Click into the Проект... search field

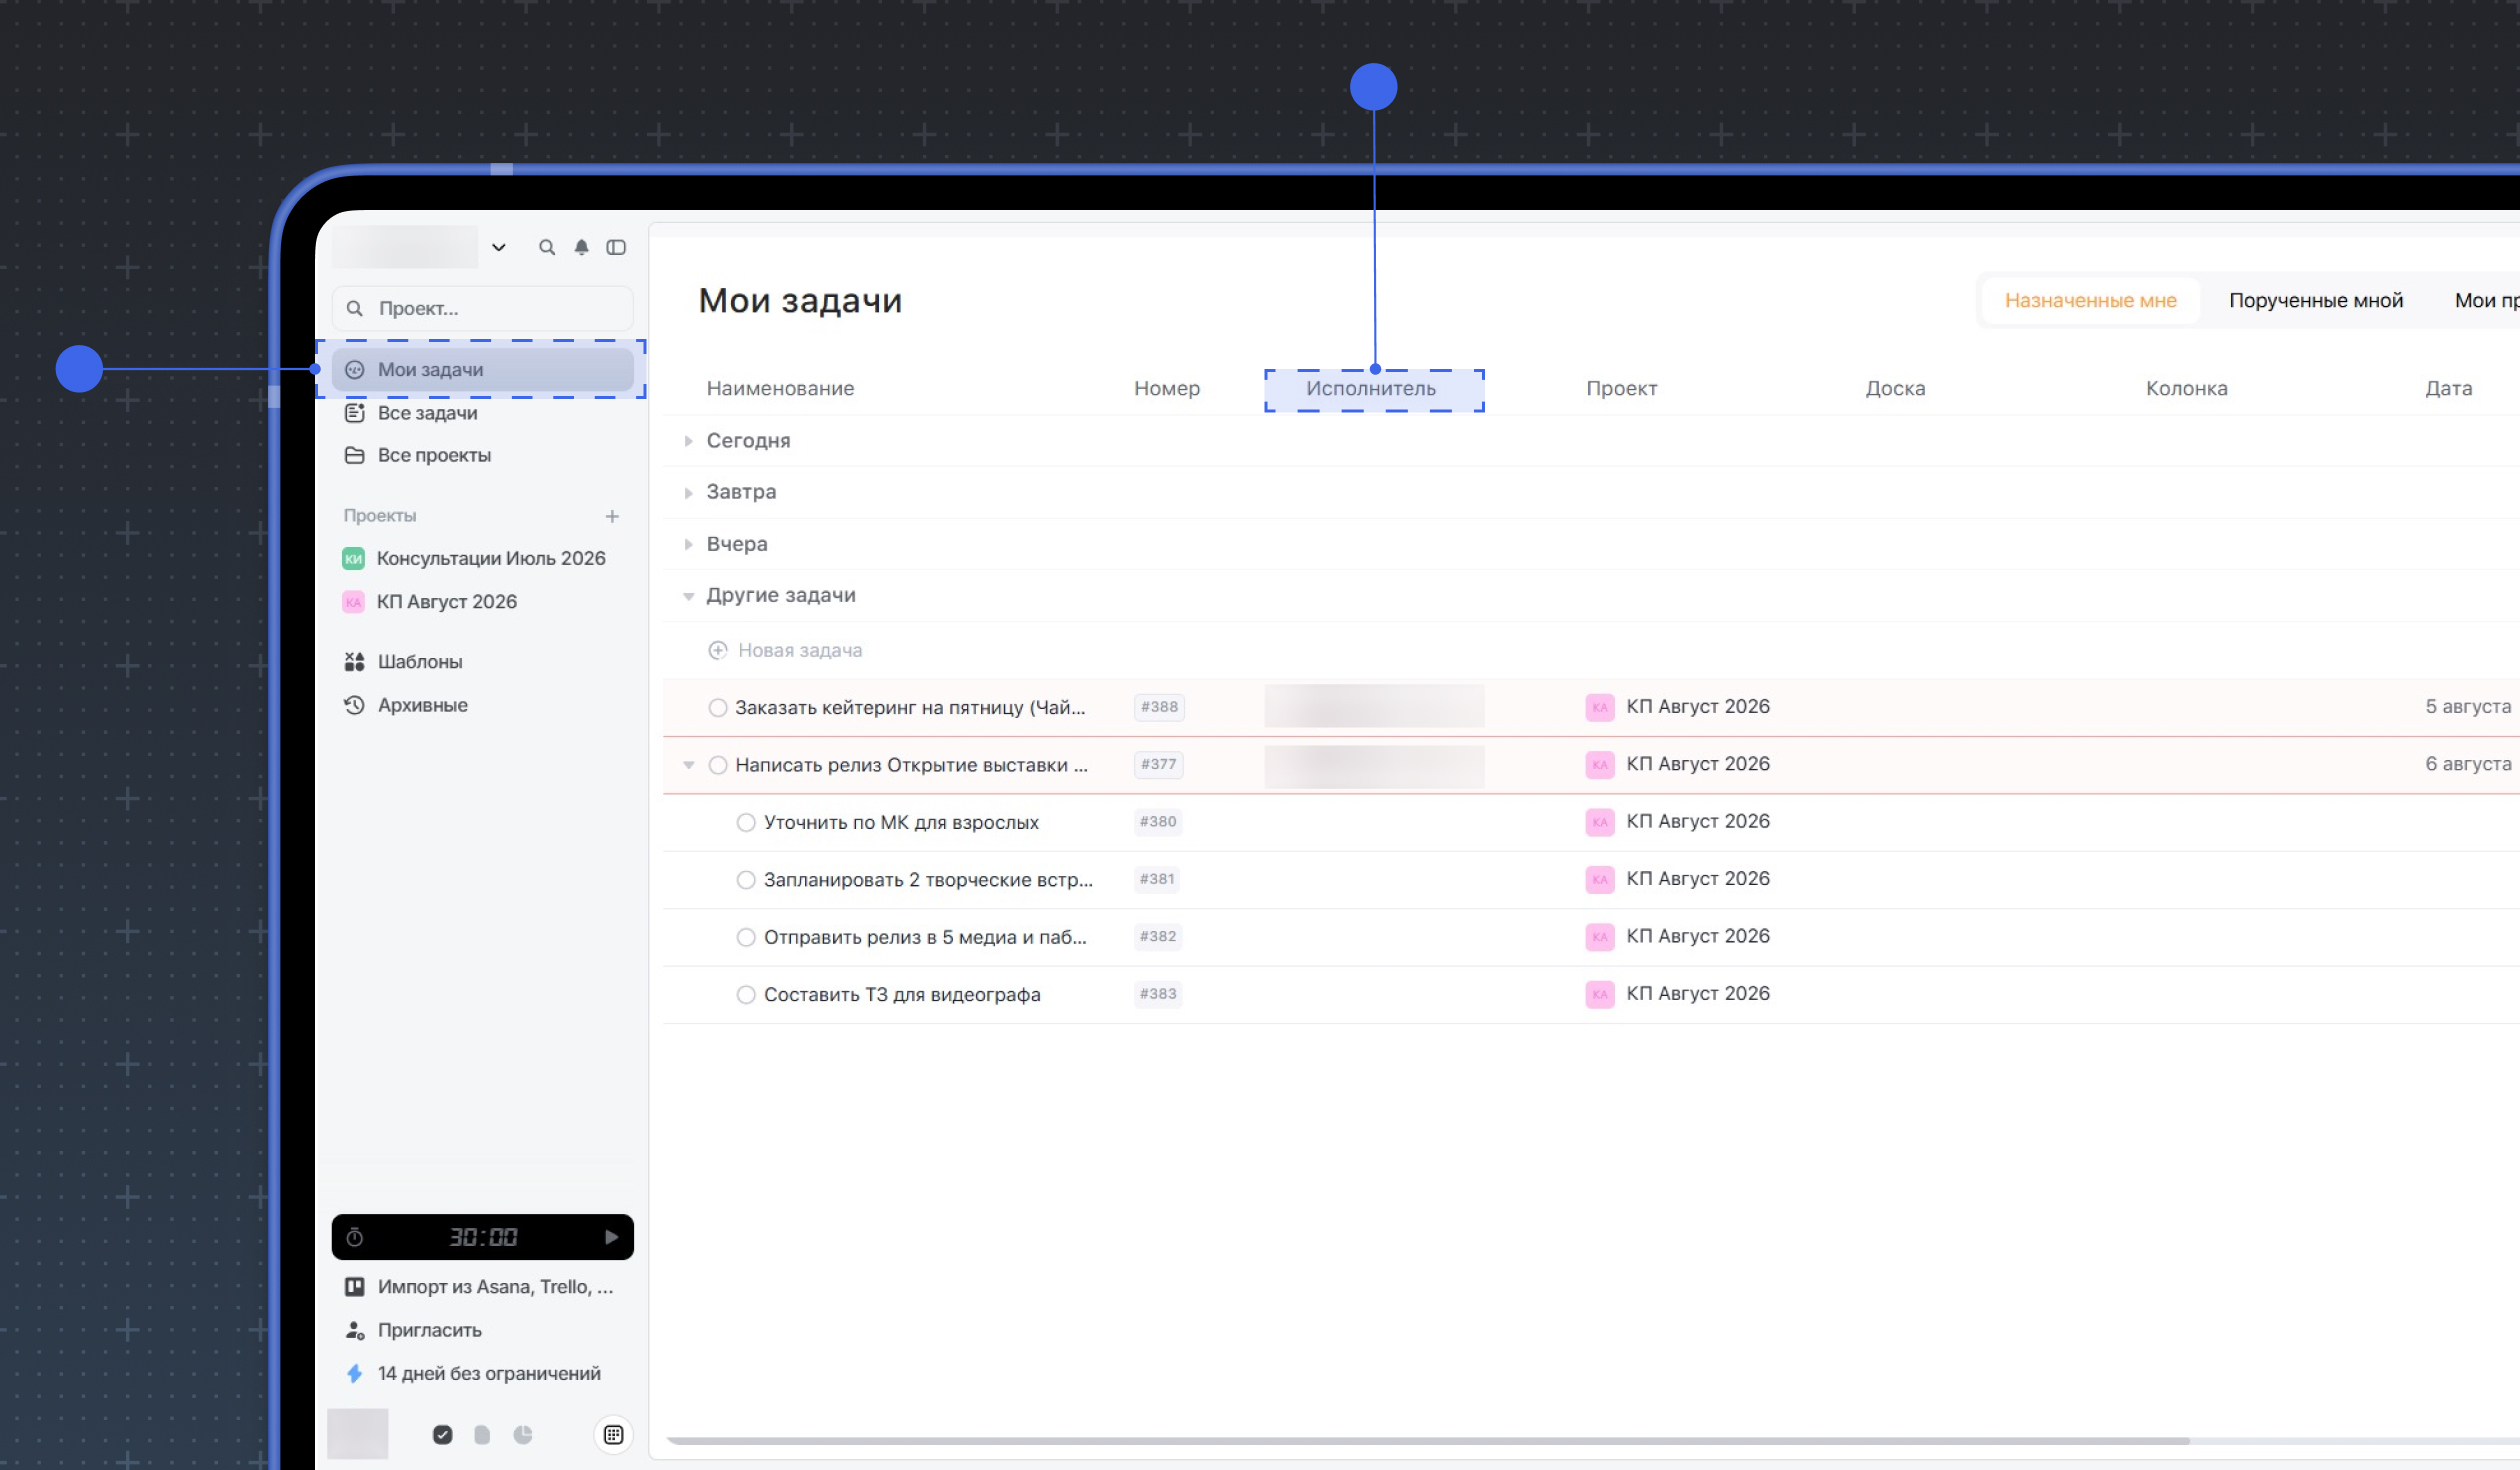pos(482,308)
